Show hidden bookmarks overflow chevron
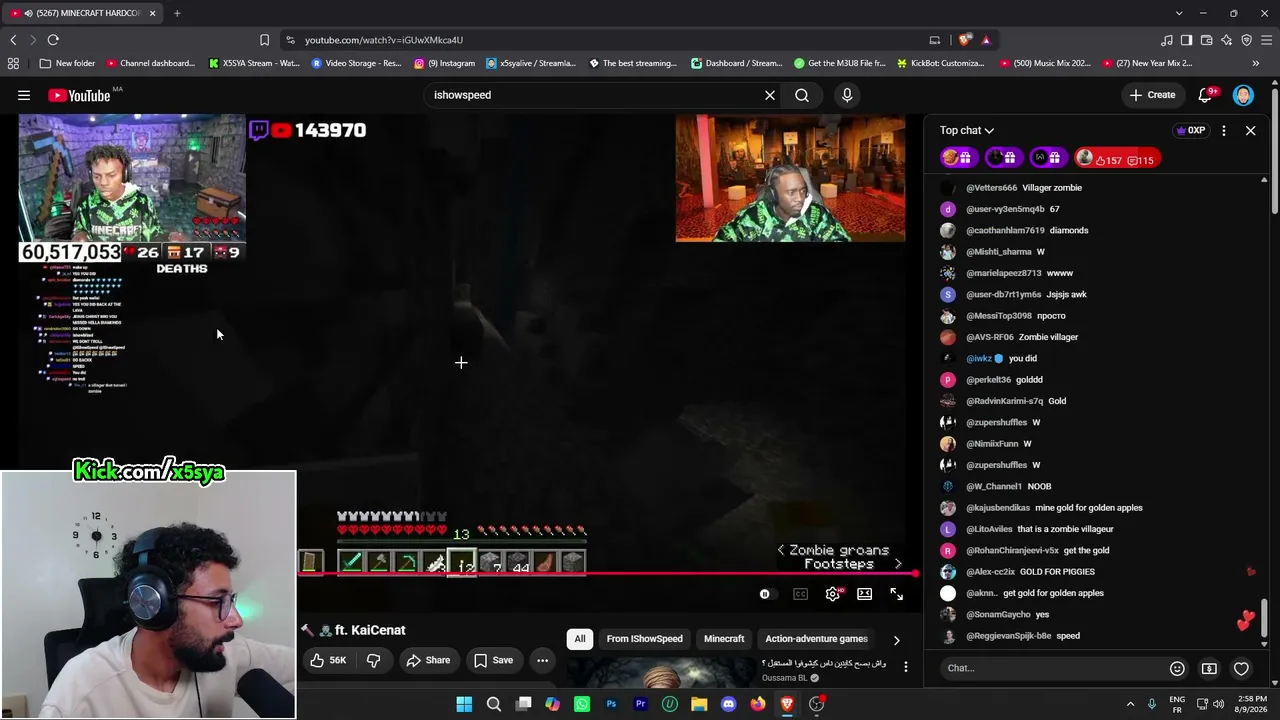 pyautogui.click(x=1256, y=63)
